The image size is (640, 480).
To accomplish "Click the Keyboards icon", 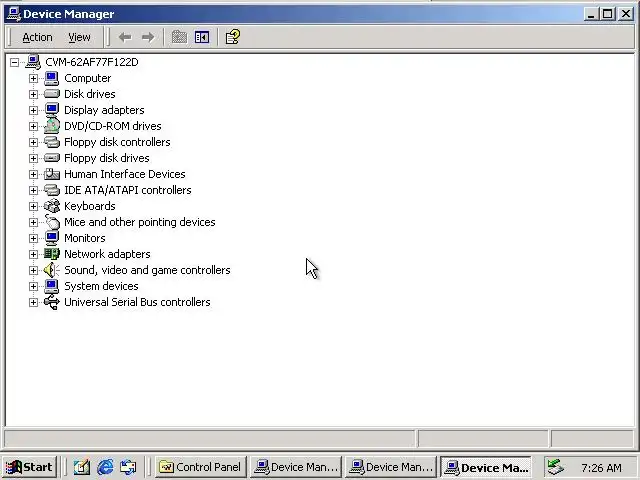I will point(52,206).
